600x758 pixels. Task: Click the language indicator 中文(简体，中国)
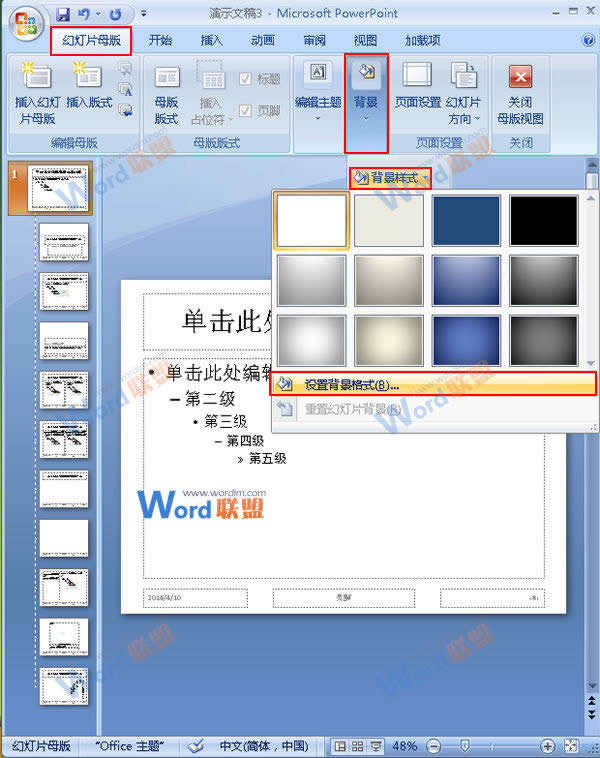click(264, 746)
